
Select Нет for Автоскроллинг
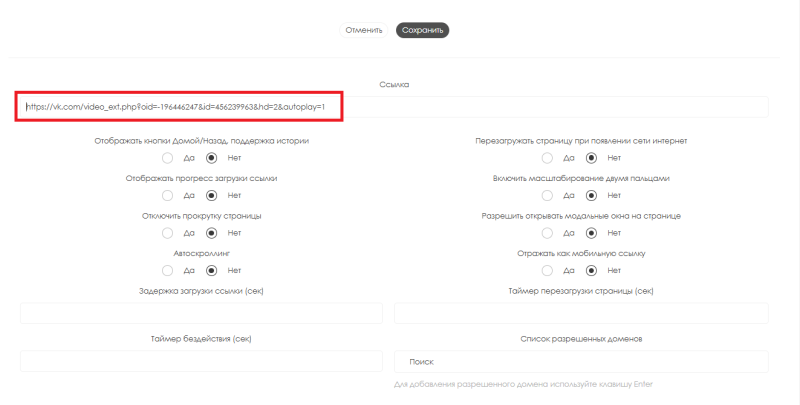pyautogui.click(x=211, y=270)
